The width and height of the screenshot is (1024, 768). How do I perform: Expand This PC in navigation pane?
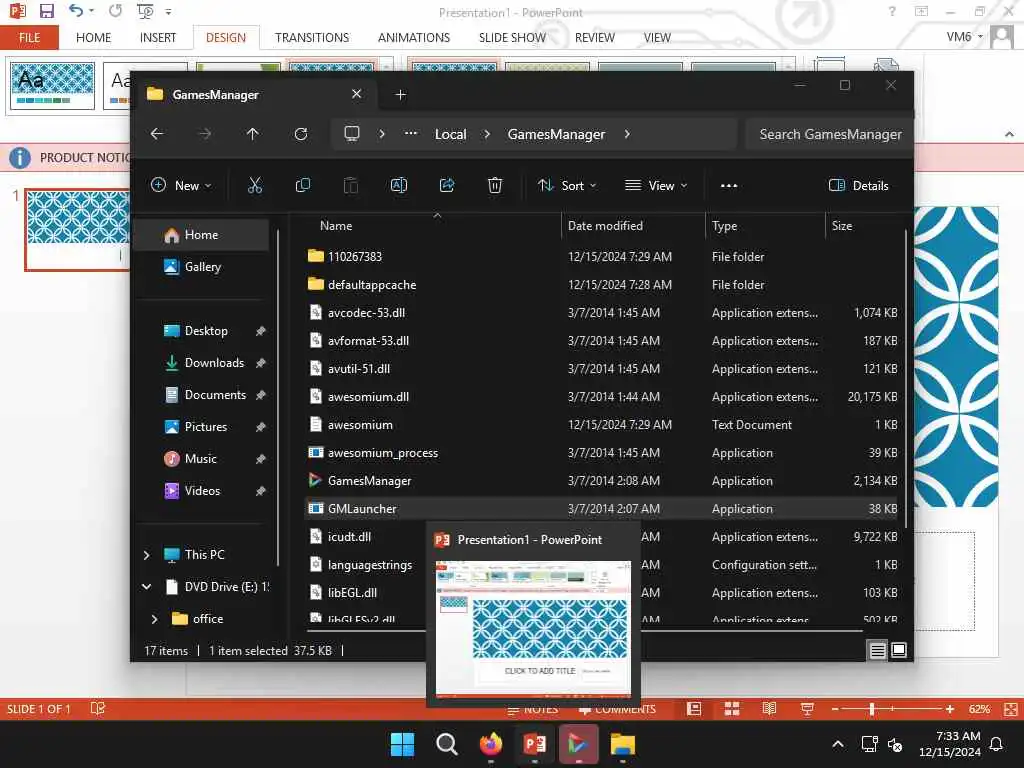point(146,555)
